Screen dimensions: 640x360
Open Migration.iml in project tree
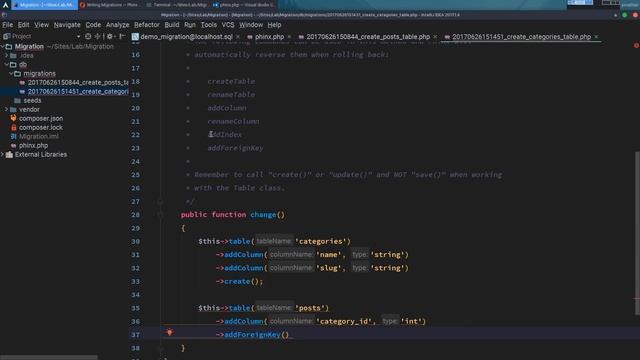(x=38, y=136)
